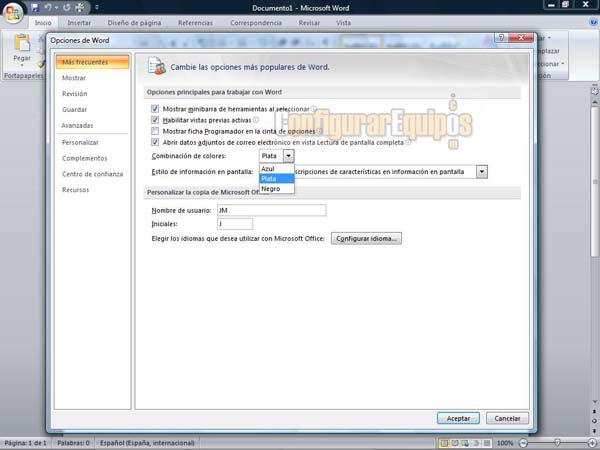Enable Mostrar ficha Programador checkbox
Image resolution: width=600 pixels, height=450 pixels.
tap(155, 131)
